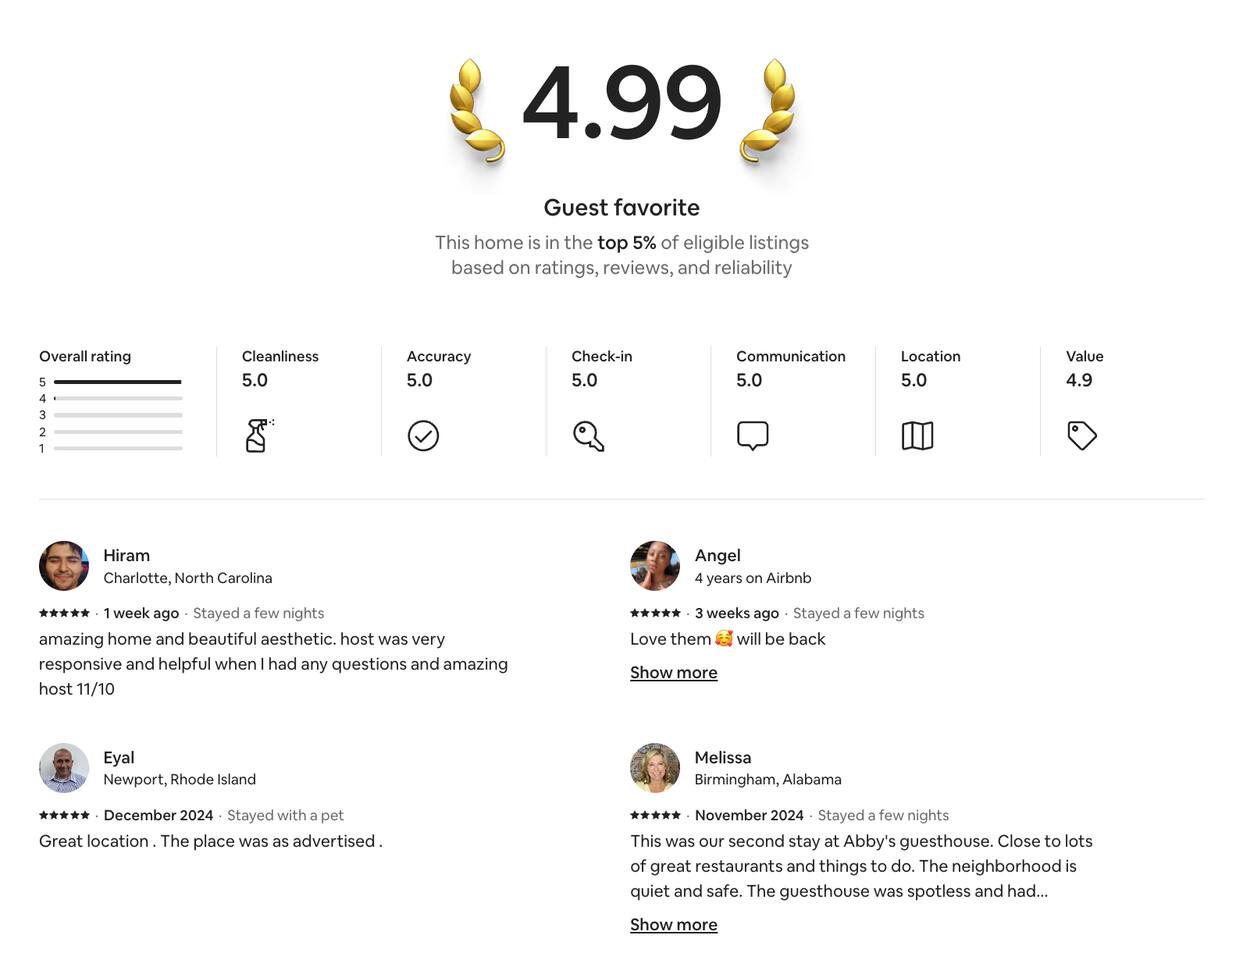Click the Communication speech bubble icon
The width and height of the screenshot is (1243, 960).
coord(752,435)
